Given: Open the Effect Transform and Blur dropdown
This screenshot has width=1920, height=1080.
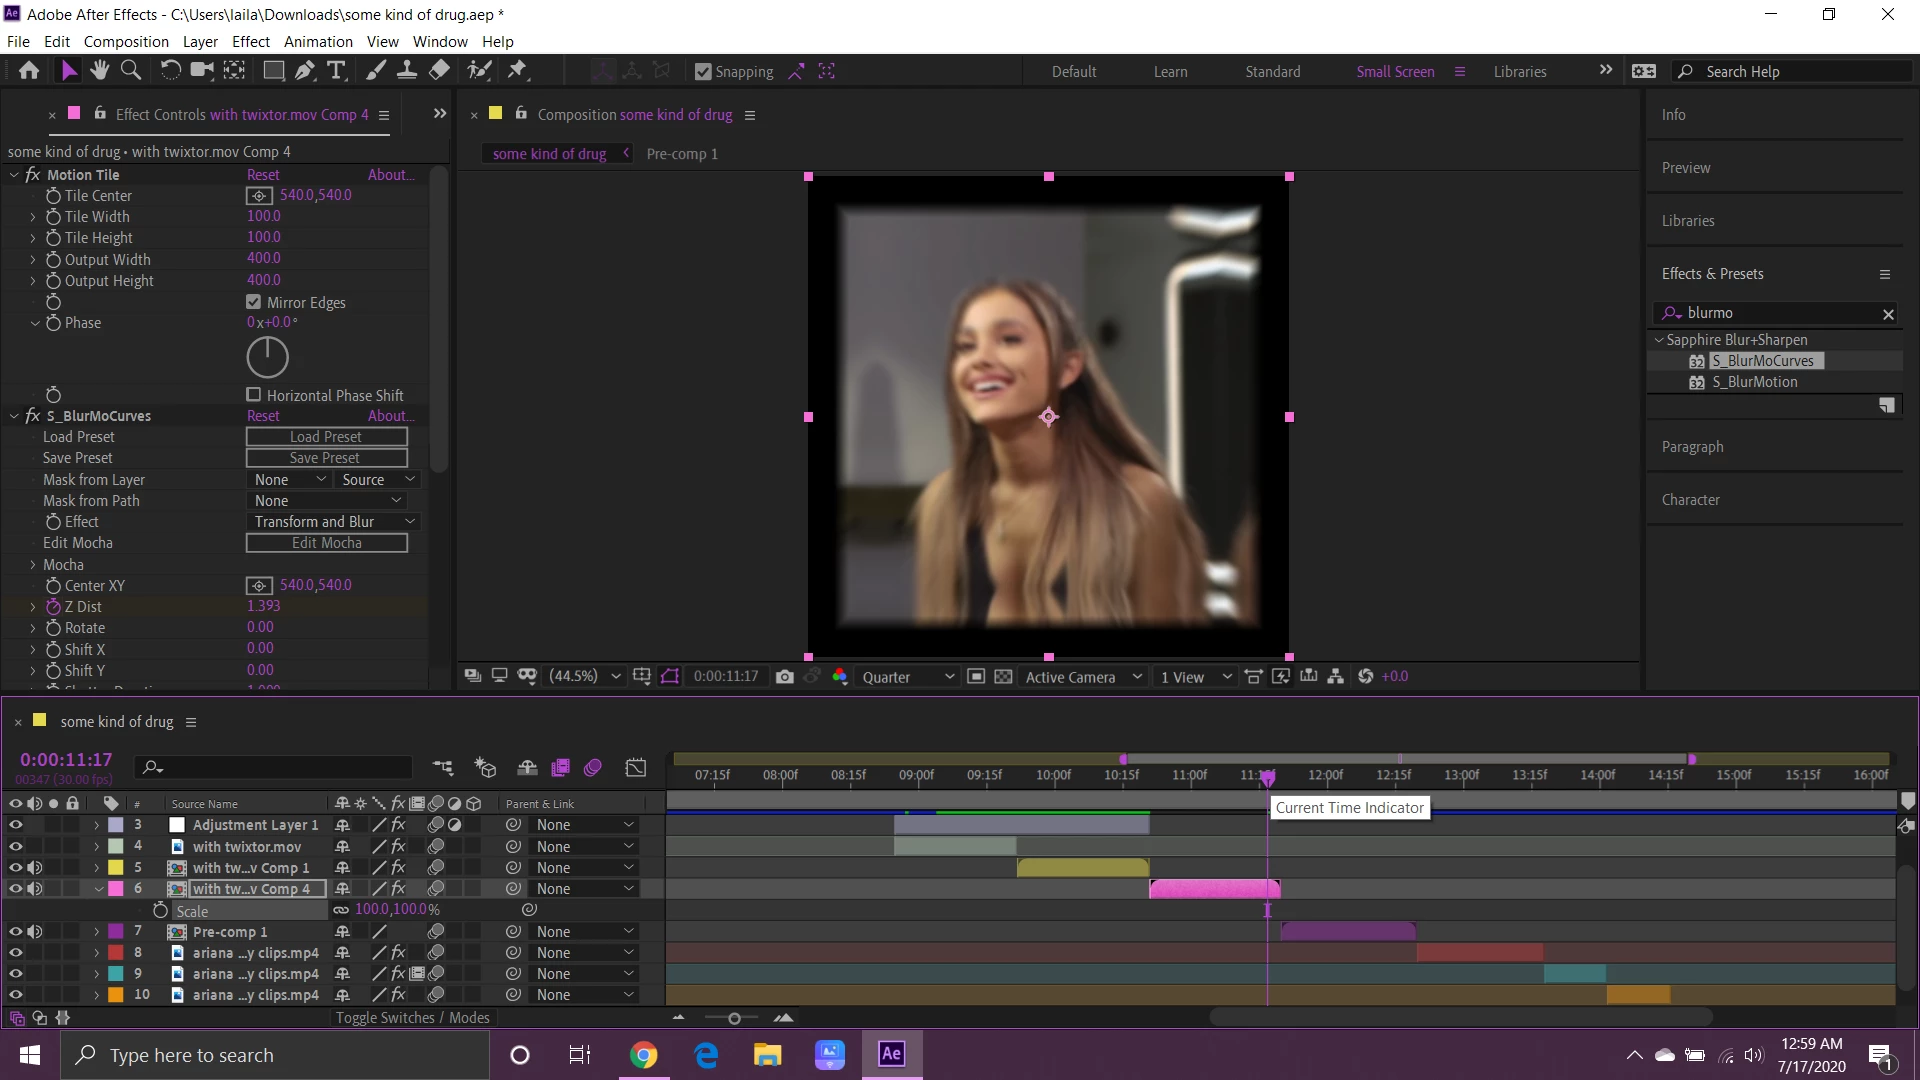Looking at the screenshot, I should tap(332, 522).
